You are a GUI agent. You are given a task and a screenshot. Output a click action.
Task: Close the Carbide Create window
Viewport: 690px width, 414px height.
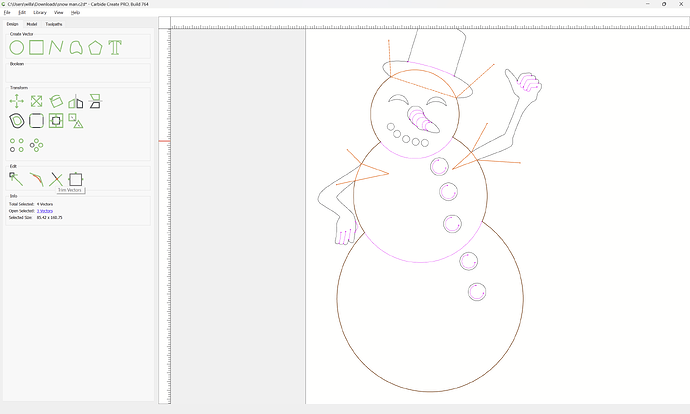(681, 4)
